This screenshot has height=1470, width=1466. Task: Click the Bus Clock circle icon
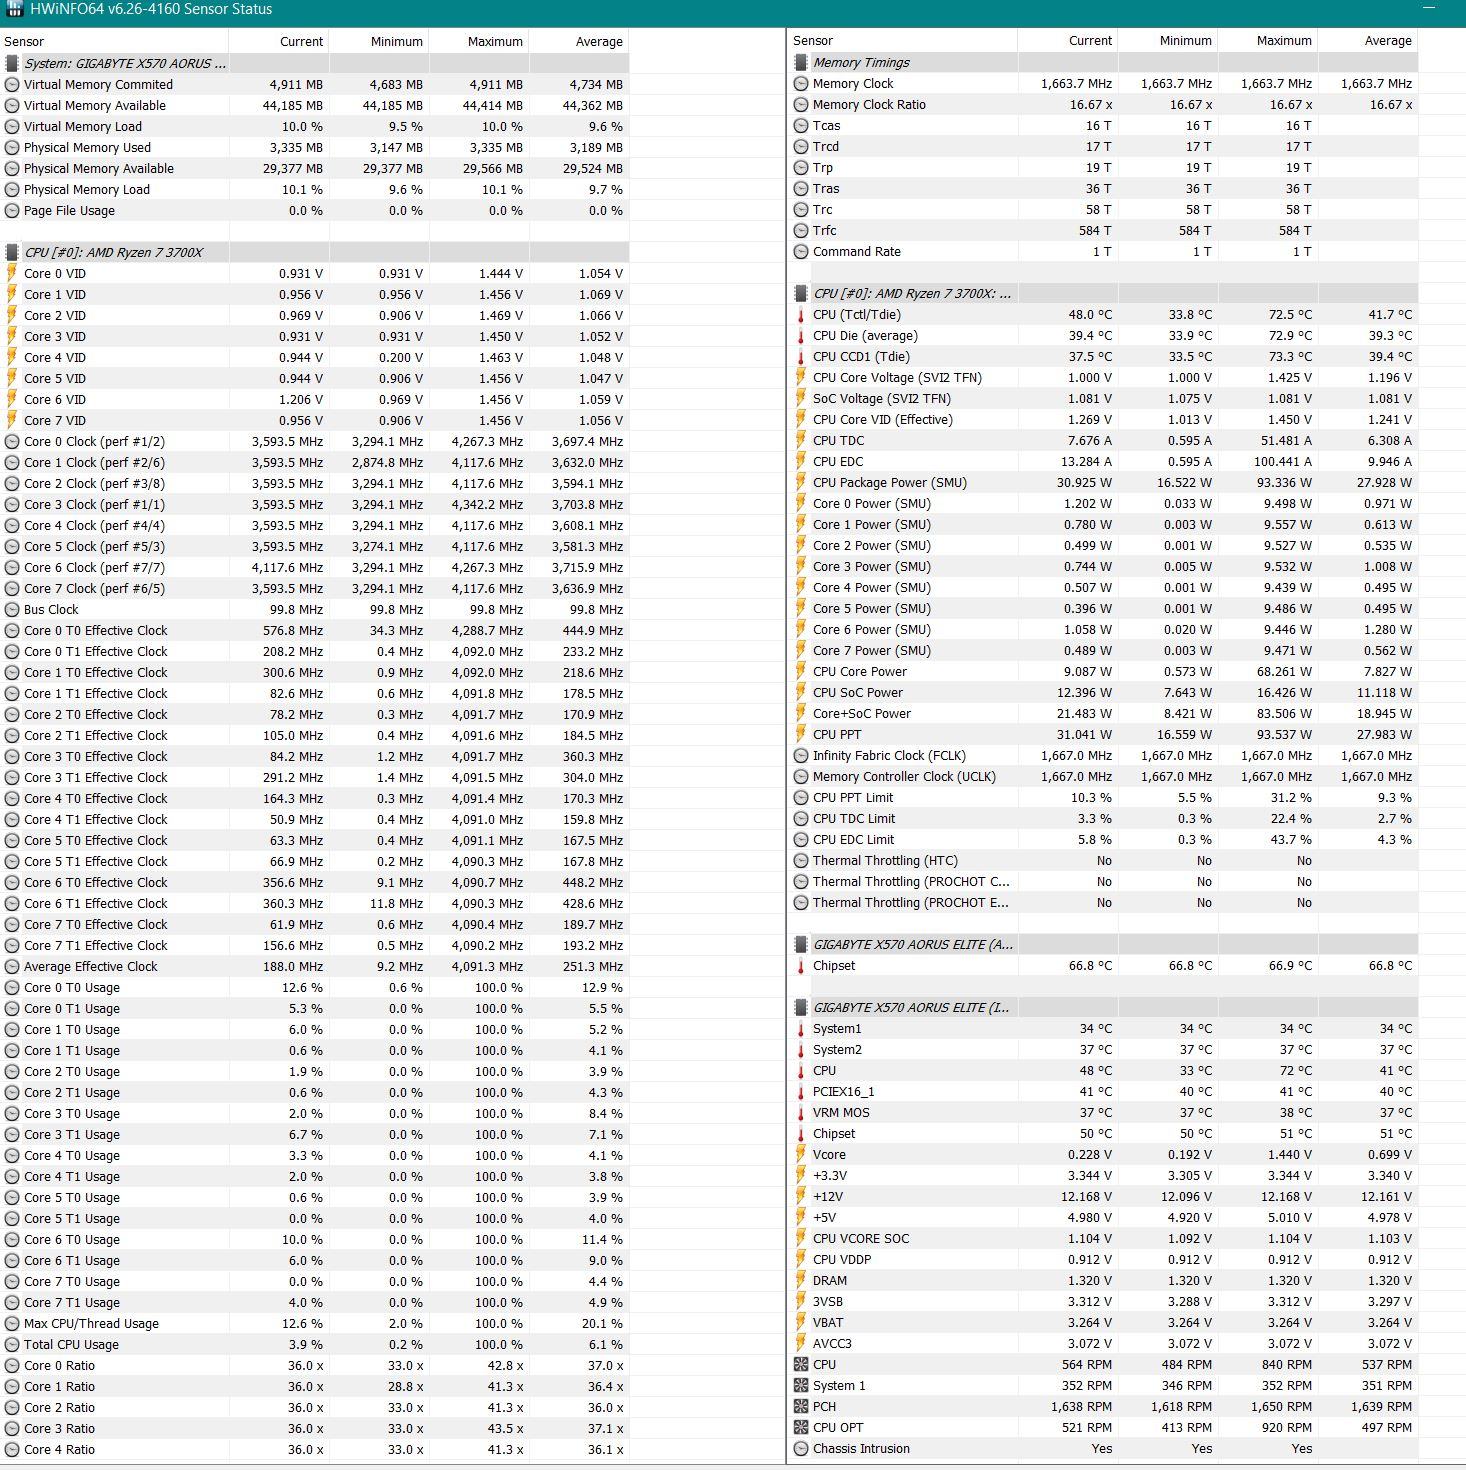12,609
